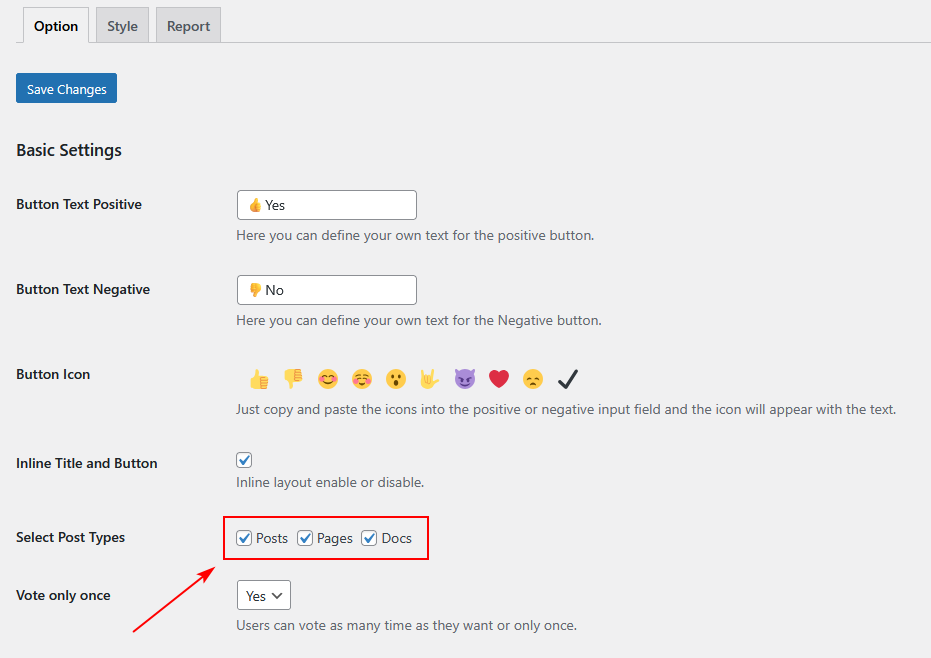Viewport: 931px width, 658px height.
Task: Click the Save Changes button
Action: [x=67, y=89]
